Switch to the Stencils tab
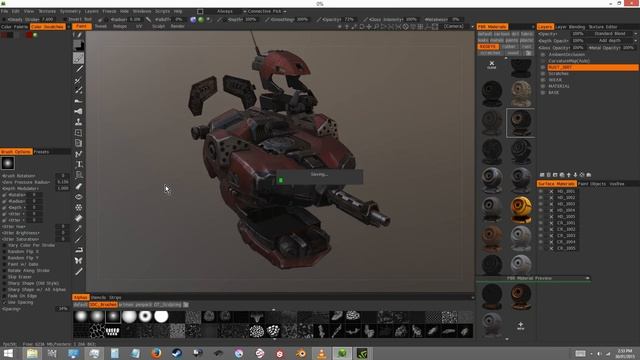The height and width of the screenshot is (360, 640). (x=98, y=298)
